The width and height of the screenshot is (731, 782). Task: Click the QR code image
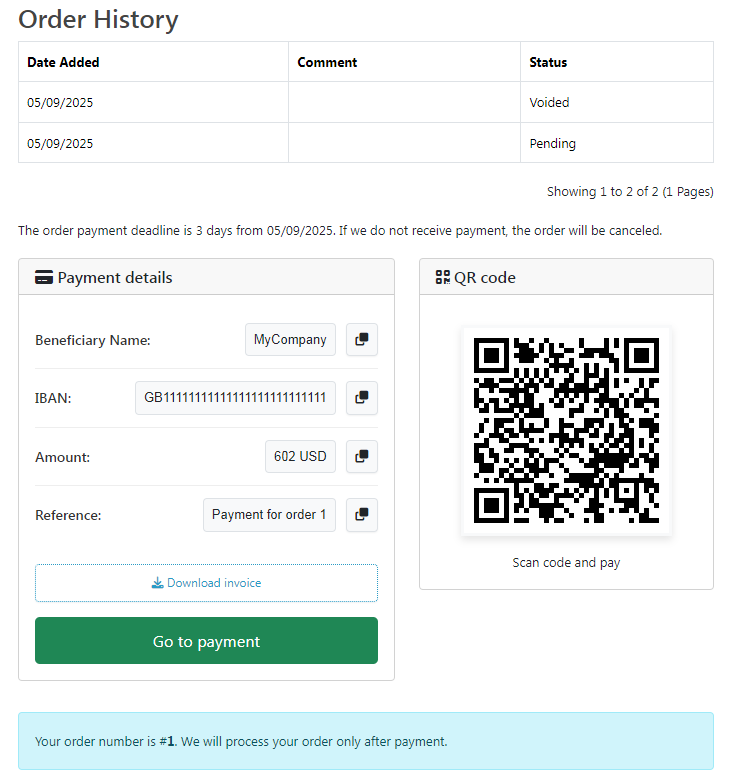tap(566, 431)
